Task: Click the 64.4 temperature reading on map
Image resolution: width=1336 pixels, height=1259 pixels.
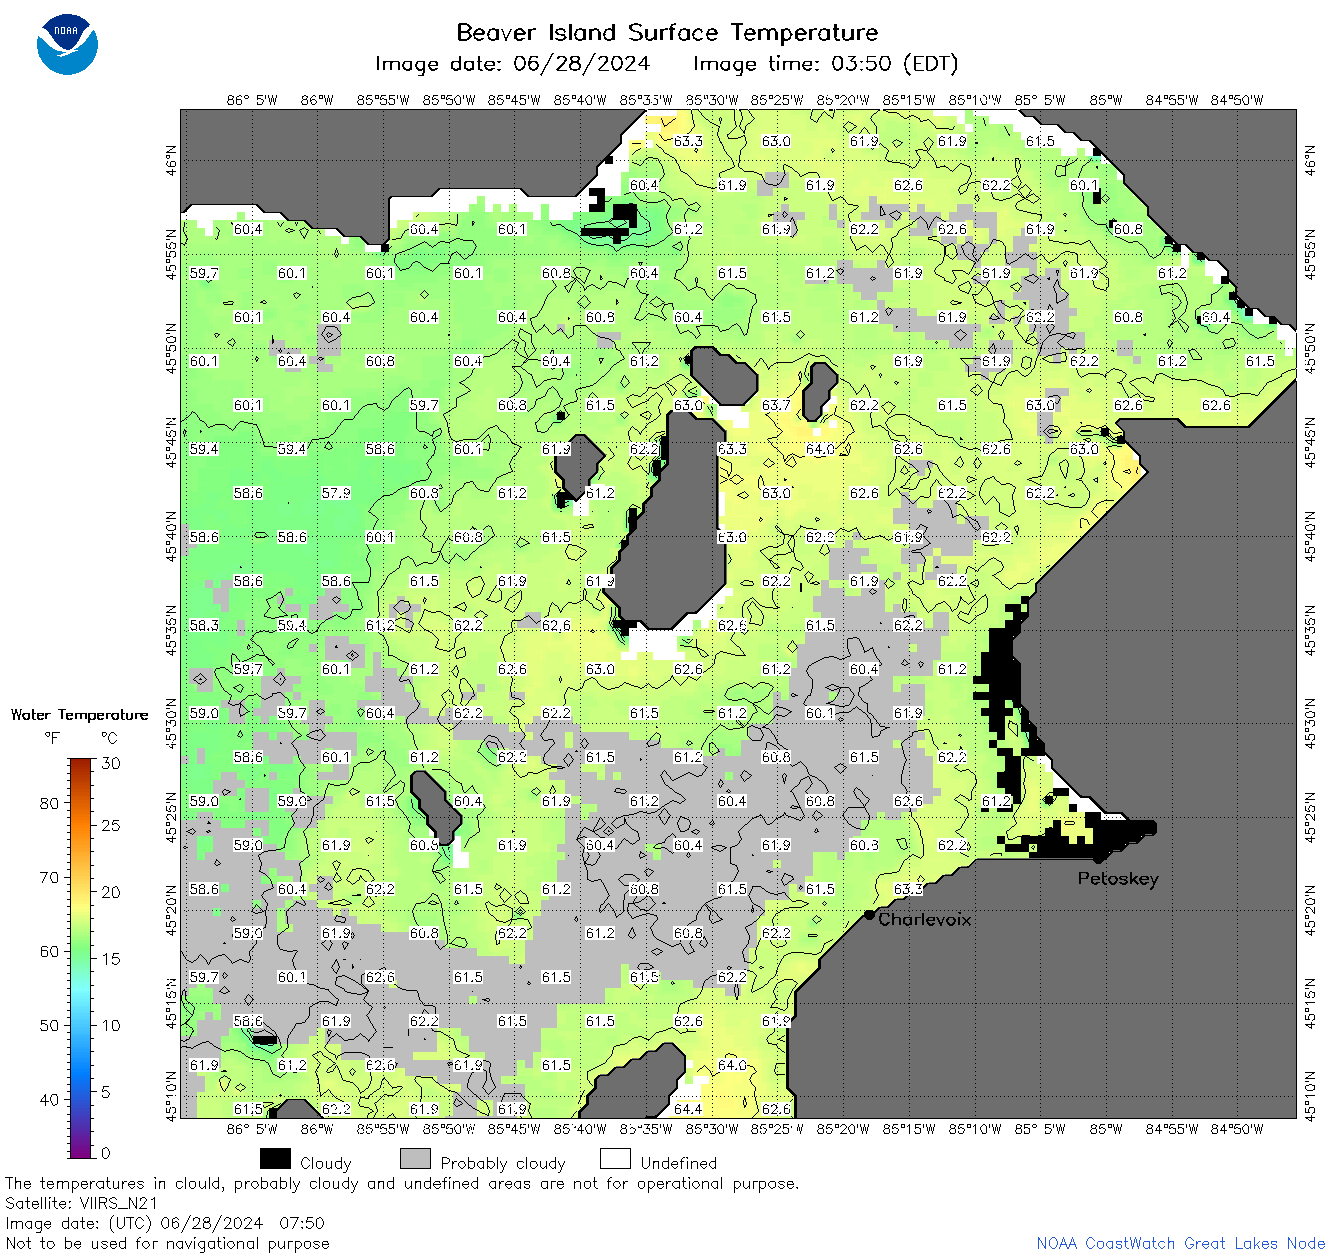Action: (x=688, y=1109)
